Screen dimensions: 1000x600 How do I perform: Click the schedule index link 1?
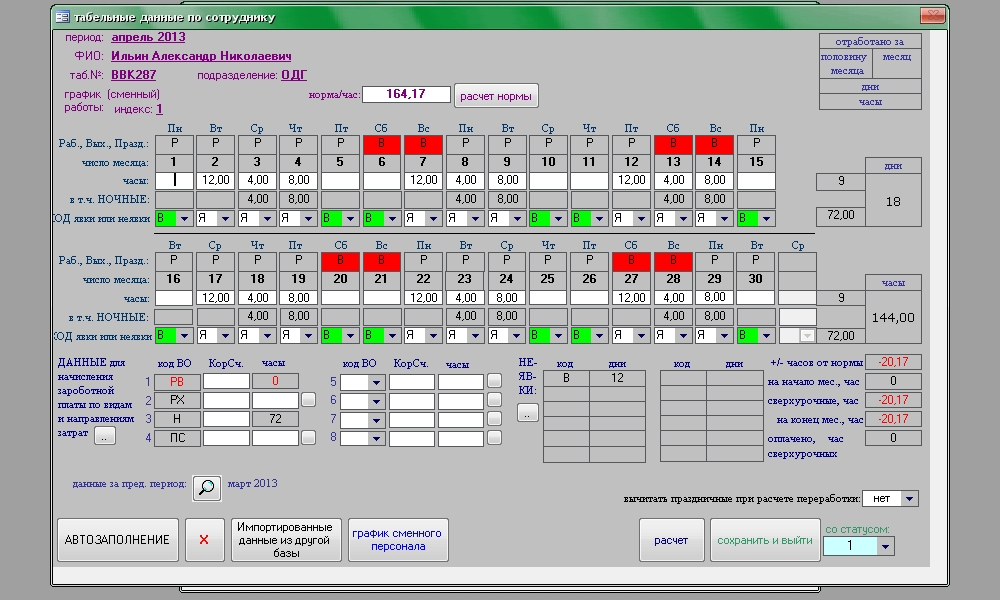159,109
